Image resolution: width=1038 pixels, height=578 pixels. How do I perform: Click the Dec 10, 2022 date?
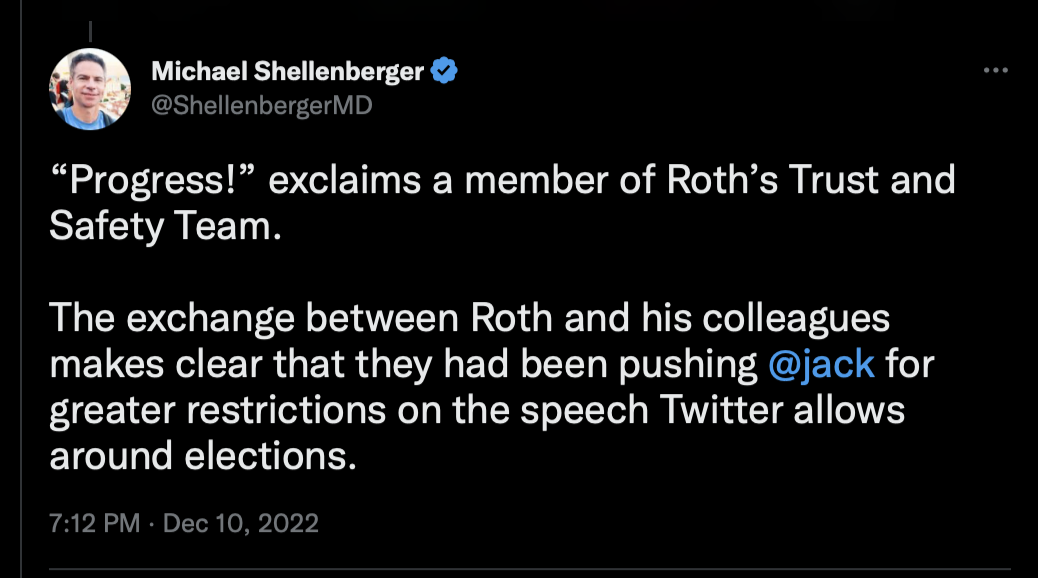point(241,523)
